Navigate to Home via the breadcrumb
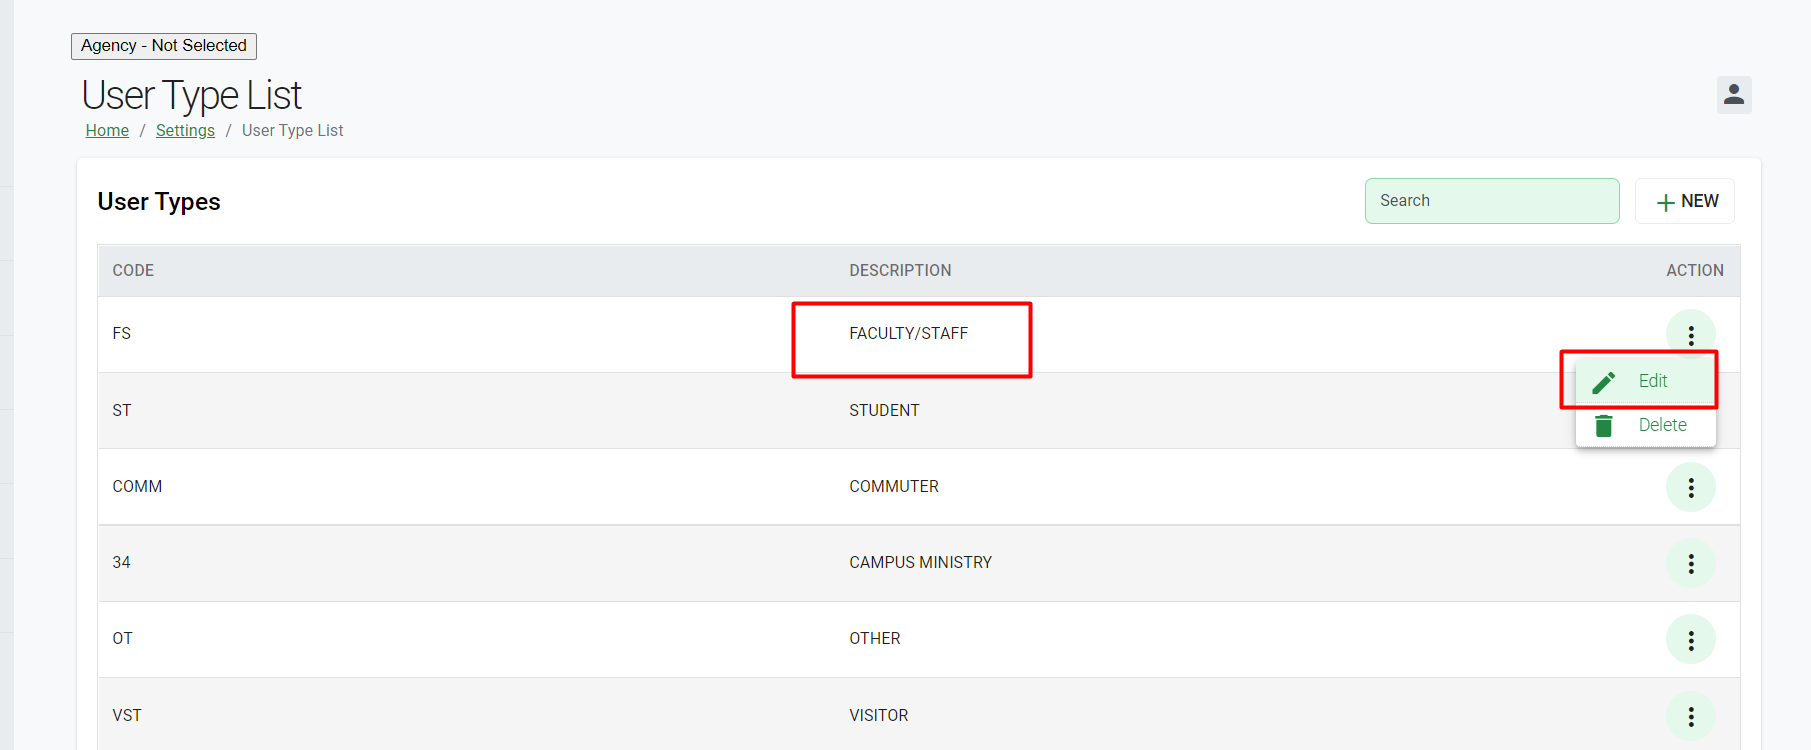The height and width of the screenshot is (750, 1811). [106, 130]
